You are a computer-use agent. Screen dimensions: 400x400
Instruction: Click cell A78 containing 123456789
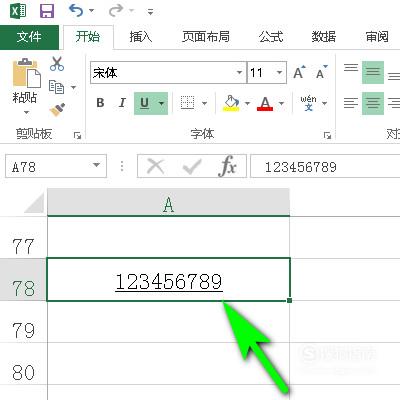point(168,279)
